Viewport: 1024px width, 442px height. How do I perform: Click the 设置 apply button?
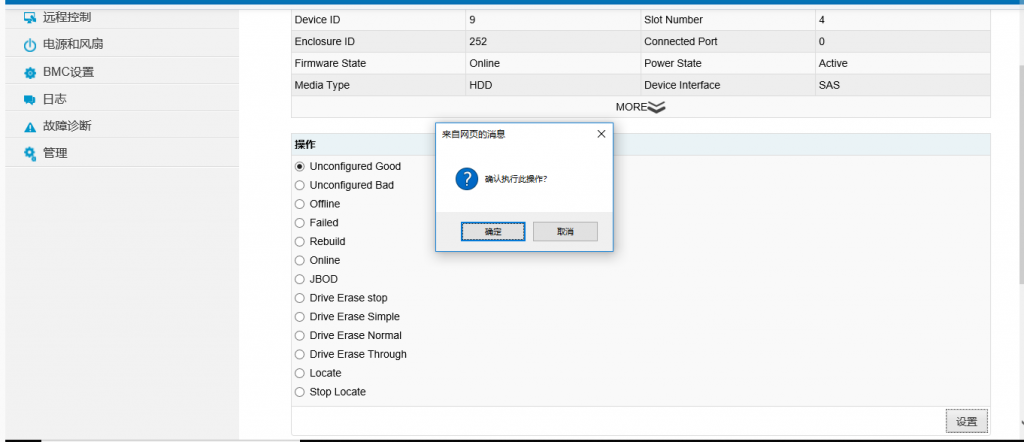click(x=966, y=421)
